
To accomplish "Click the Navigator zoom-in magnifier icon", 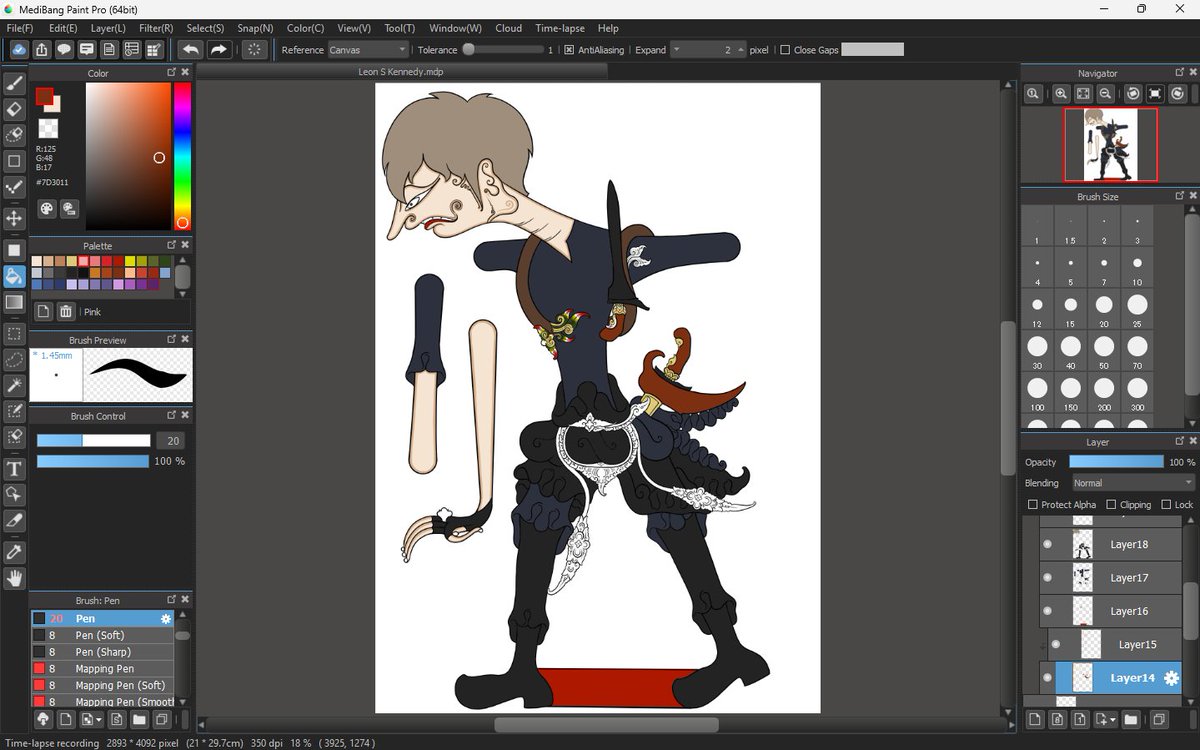I will [1061, 93].
